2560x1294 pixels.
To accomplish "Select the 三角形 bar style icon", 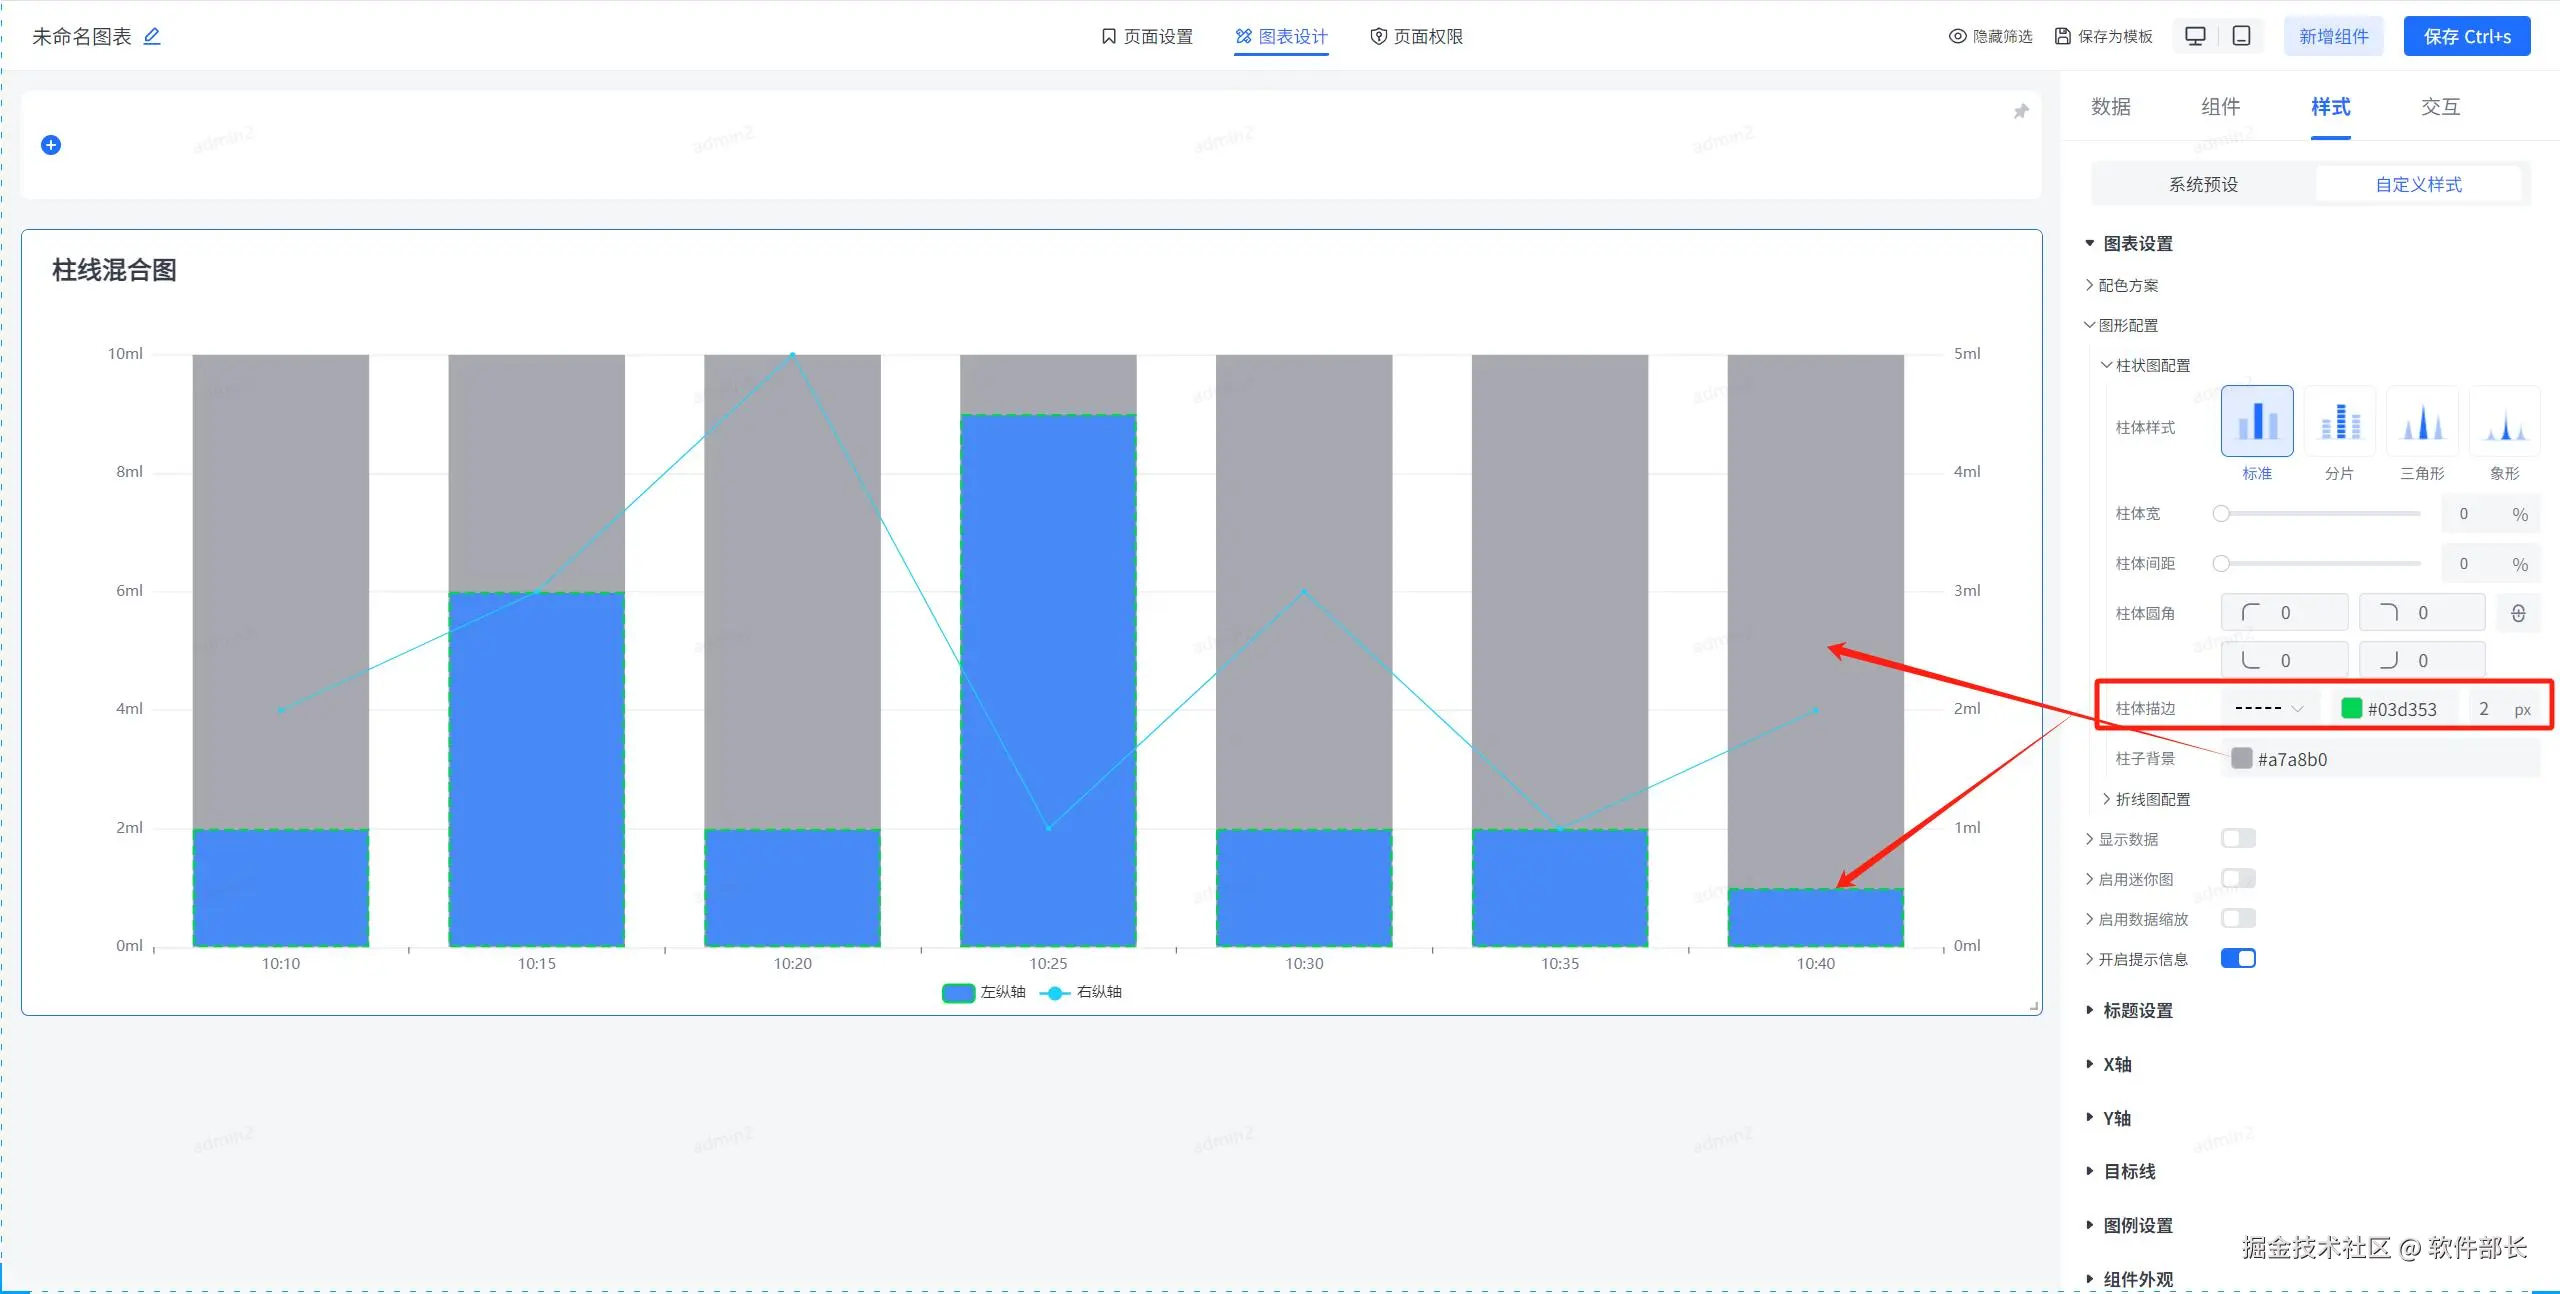I will [x=2422, y=422].
